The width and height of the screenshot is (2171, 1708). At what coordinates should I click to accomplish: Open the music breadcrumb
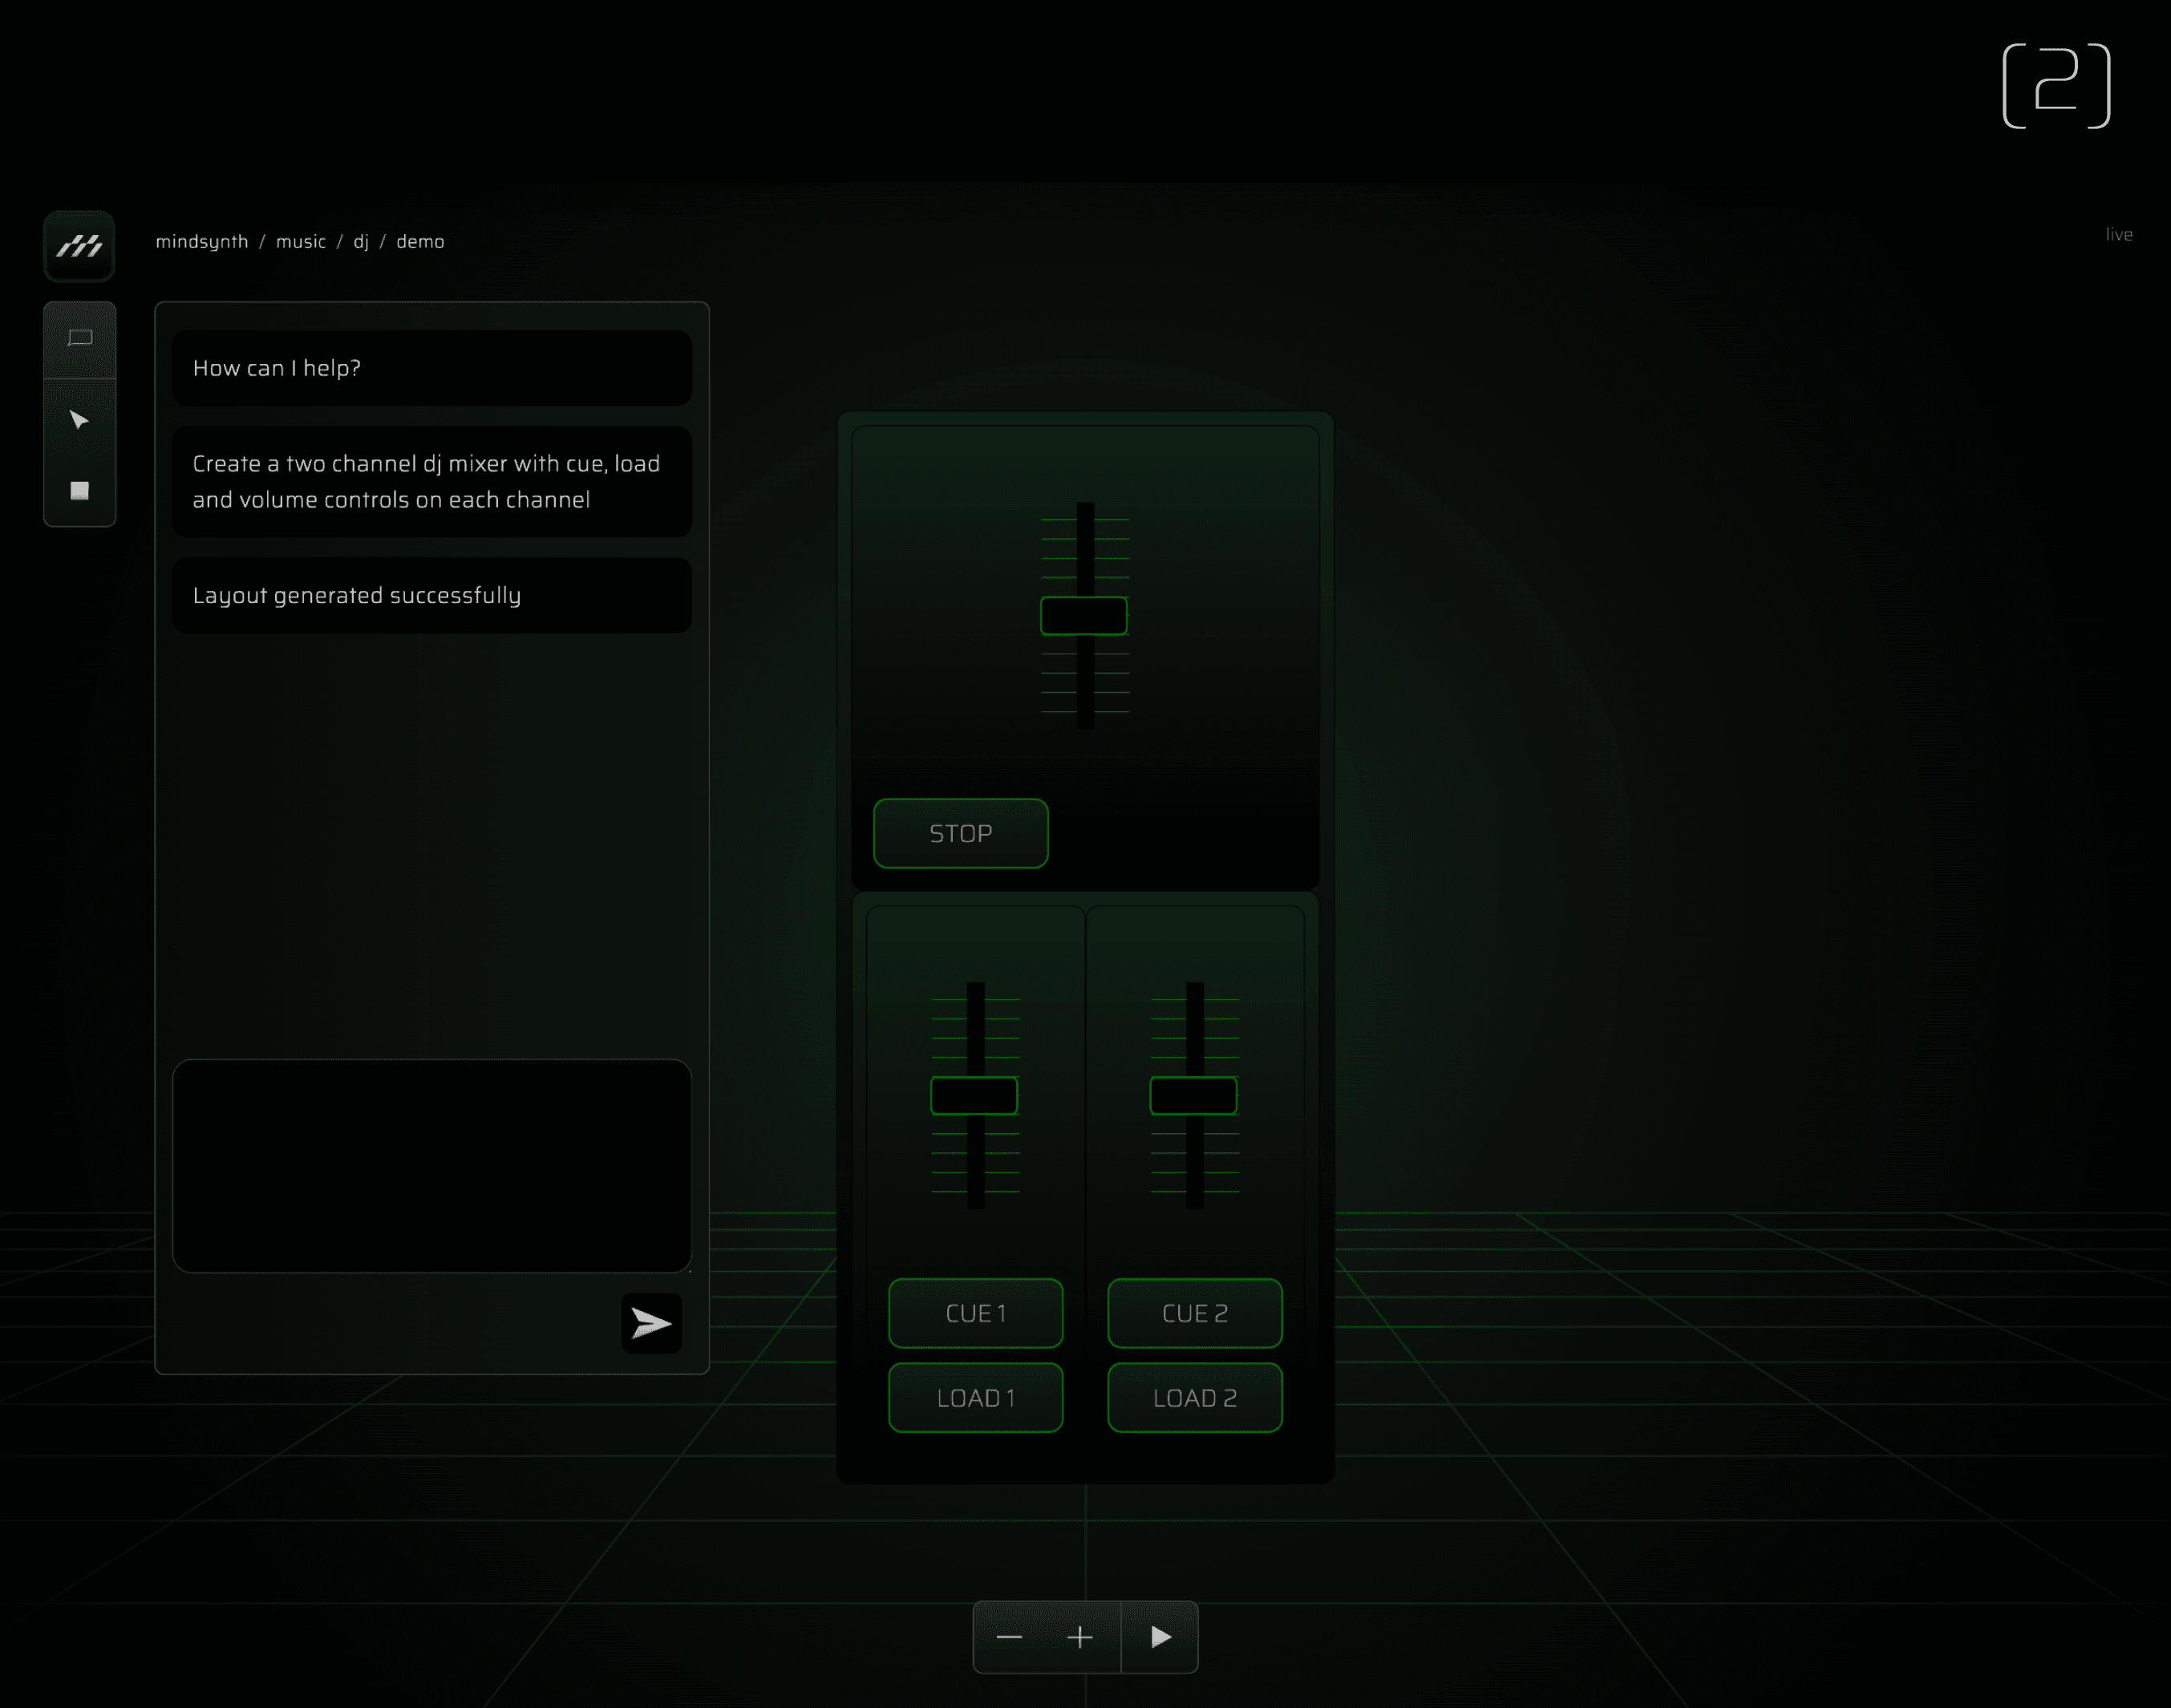pos(301,242)
